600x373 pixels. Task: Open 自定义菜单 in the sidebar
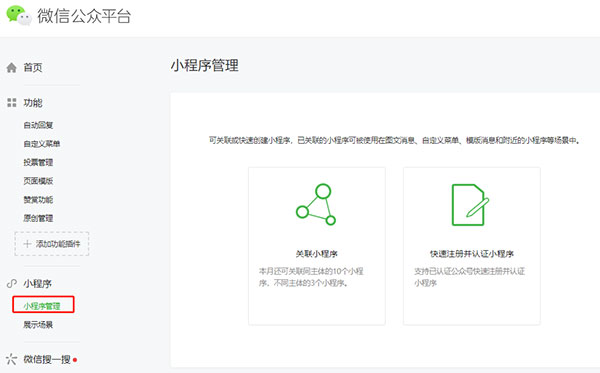click(42, 144)
